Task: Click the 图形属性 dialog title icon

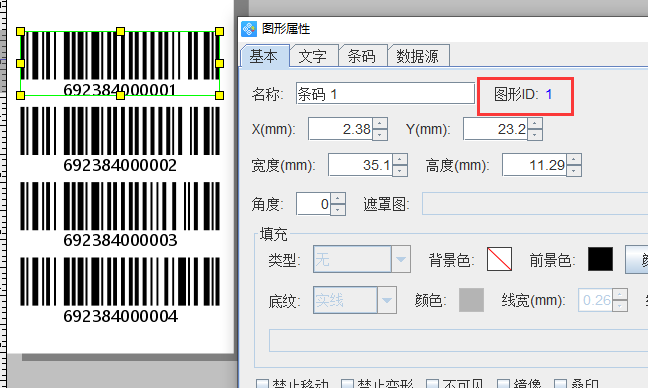Action: click(x=249, y=29)
